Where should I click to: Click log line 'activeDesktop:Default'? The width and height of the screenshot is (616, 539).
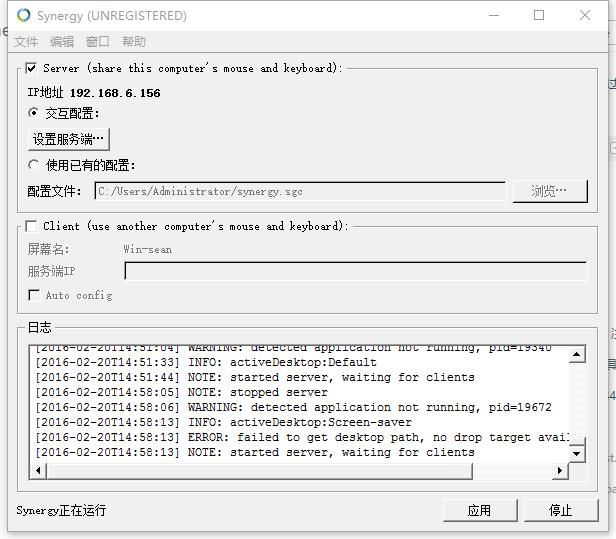tap(205, 362)
